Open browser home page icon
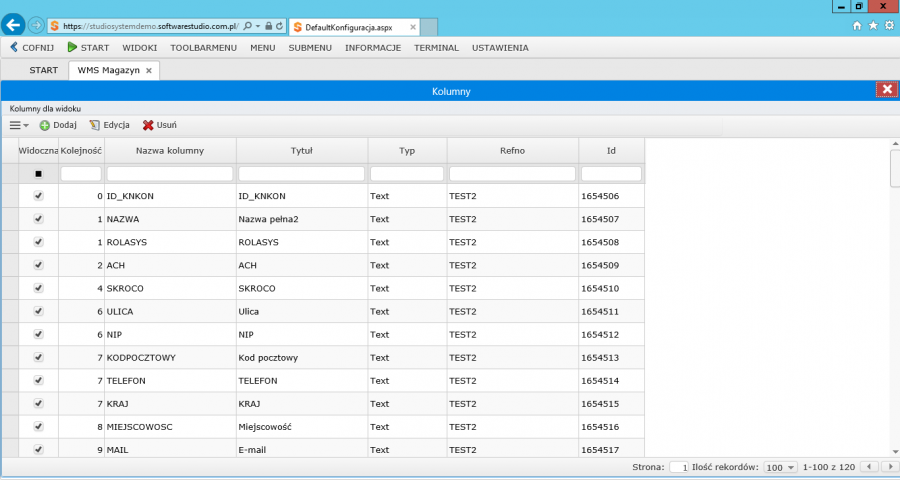Screen dimensions: 900x480 pyautogui.click(x=857, y=26)
